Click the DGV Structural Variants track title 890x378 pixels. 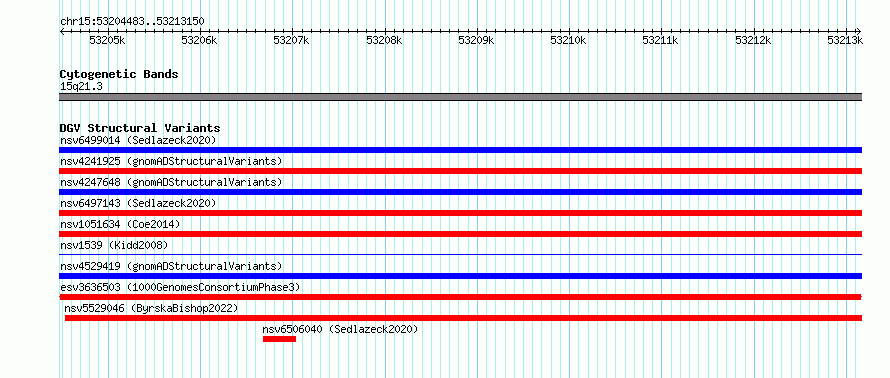click(140, 128)
